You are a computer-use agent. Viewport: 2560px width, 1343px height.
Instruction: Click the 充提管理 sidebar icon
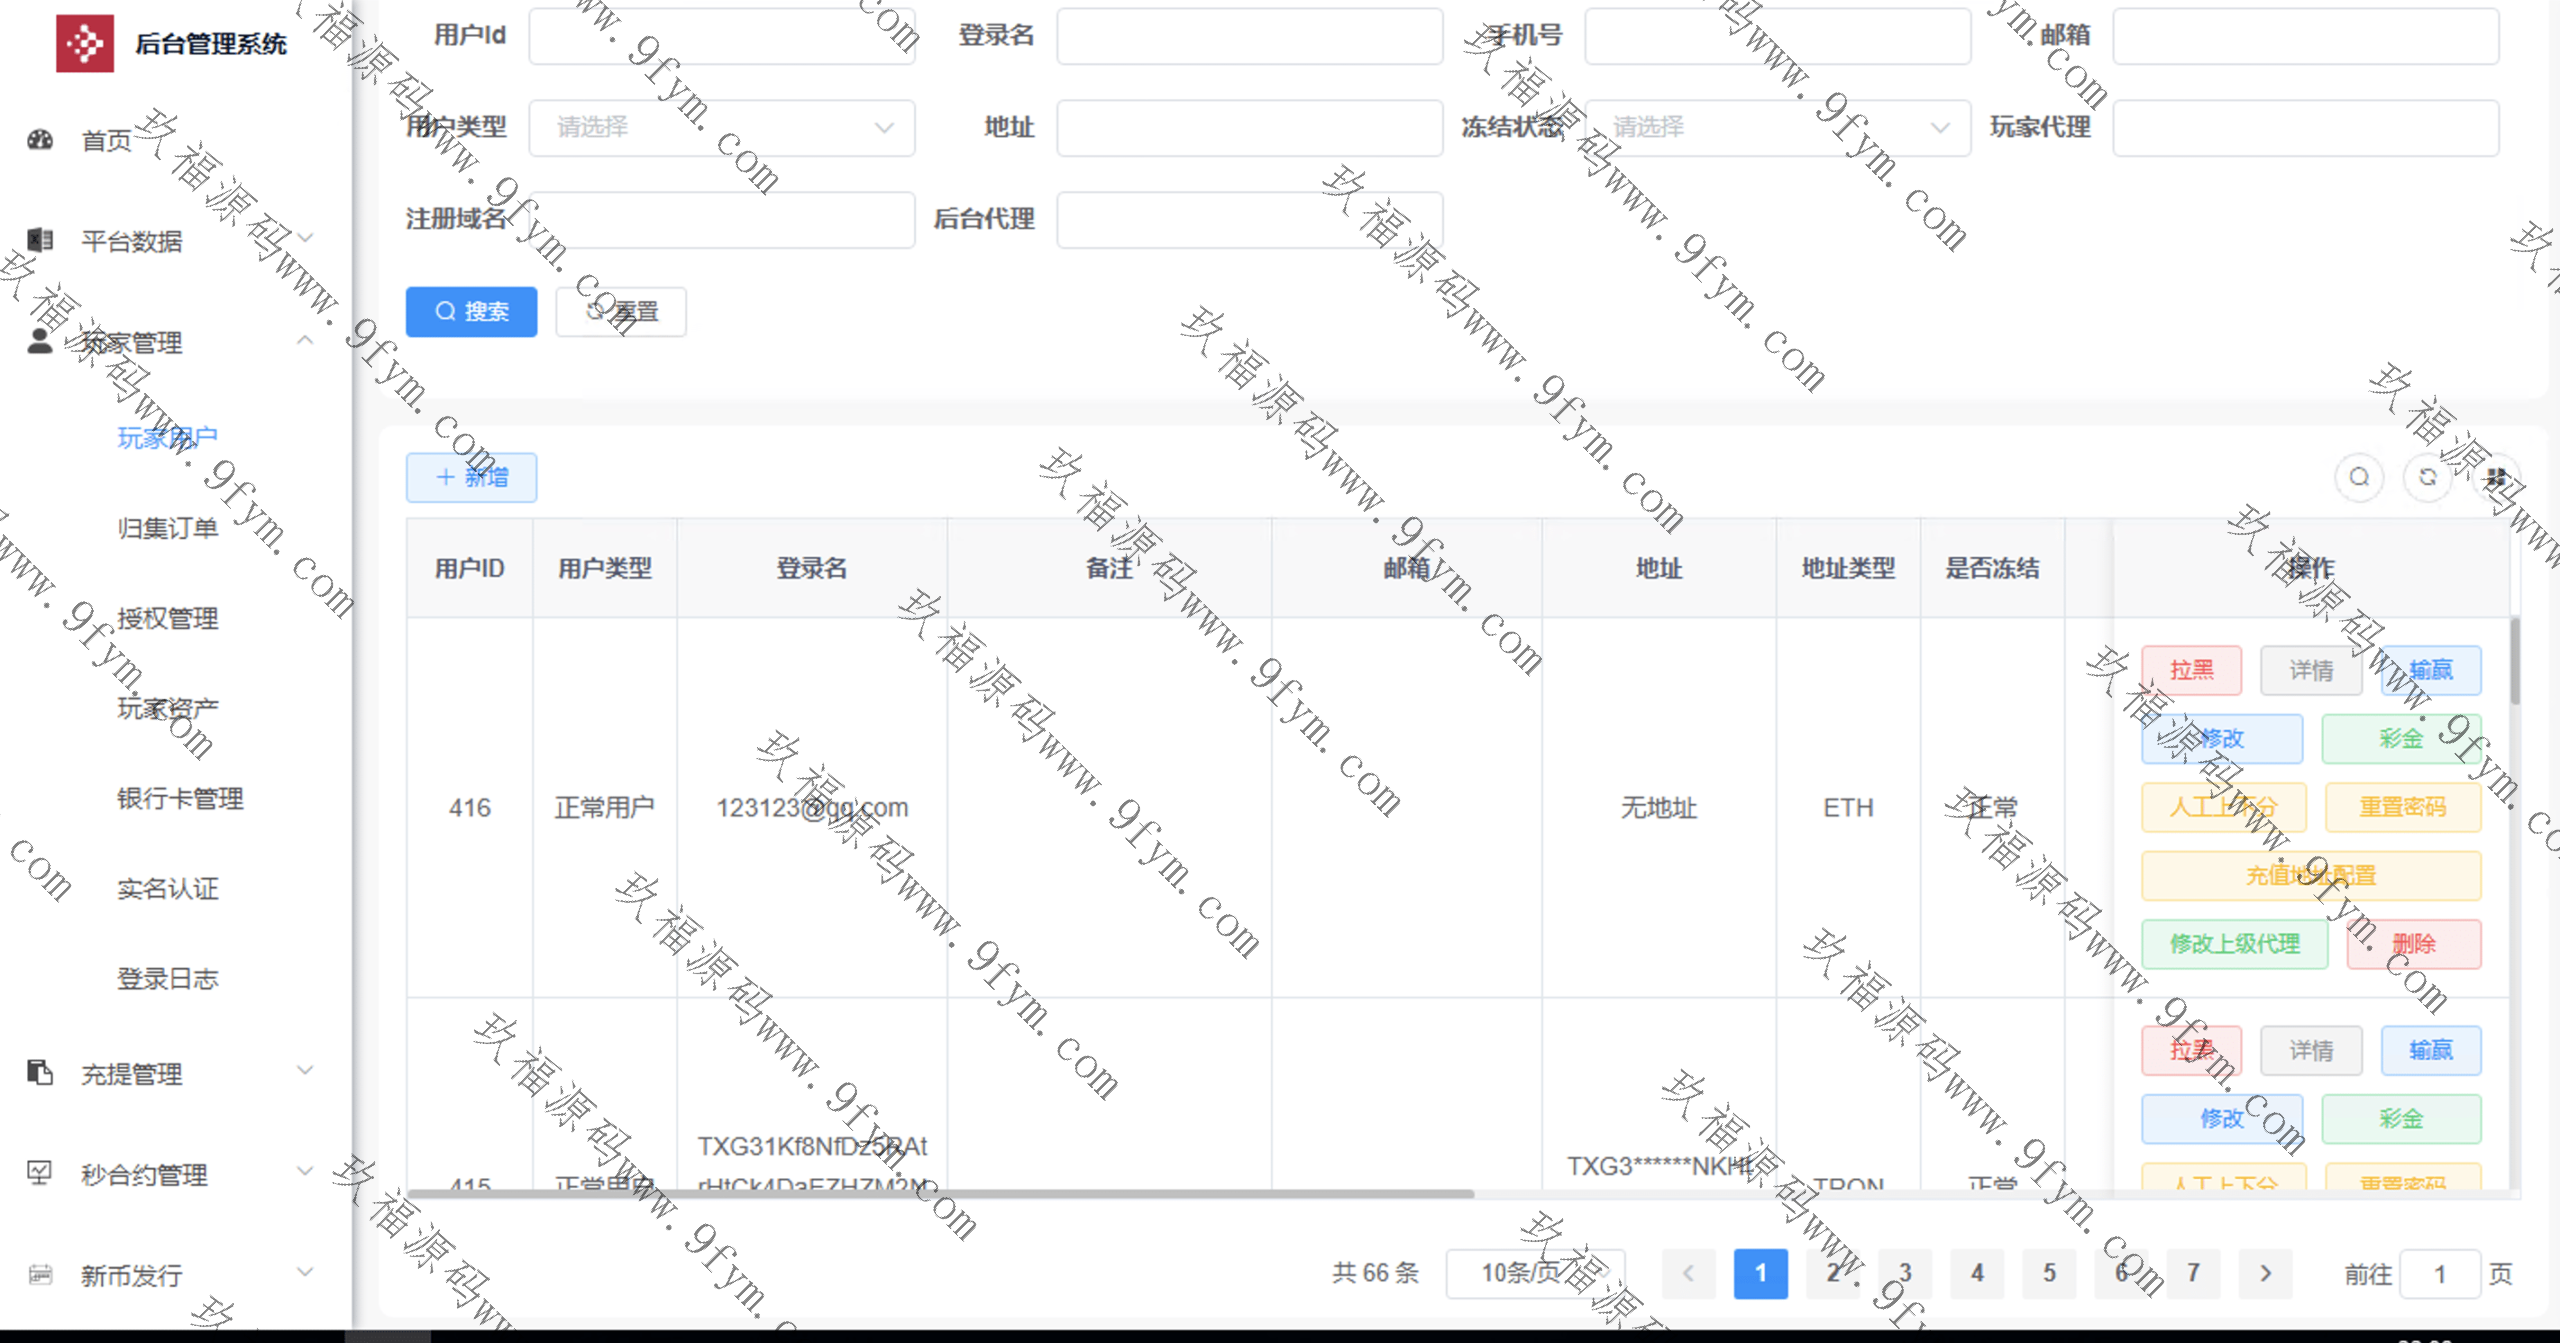click(x=40, y=1073)
